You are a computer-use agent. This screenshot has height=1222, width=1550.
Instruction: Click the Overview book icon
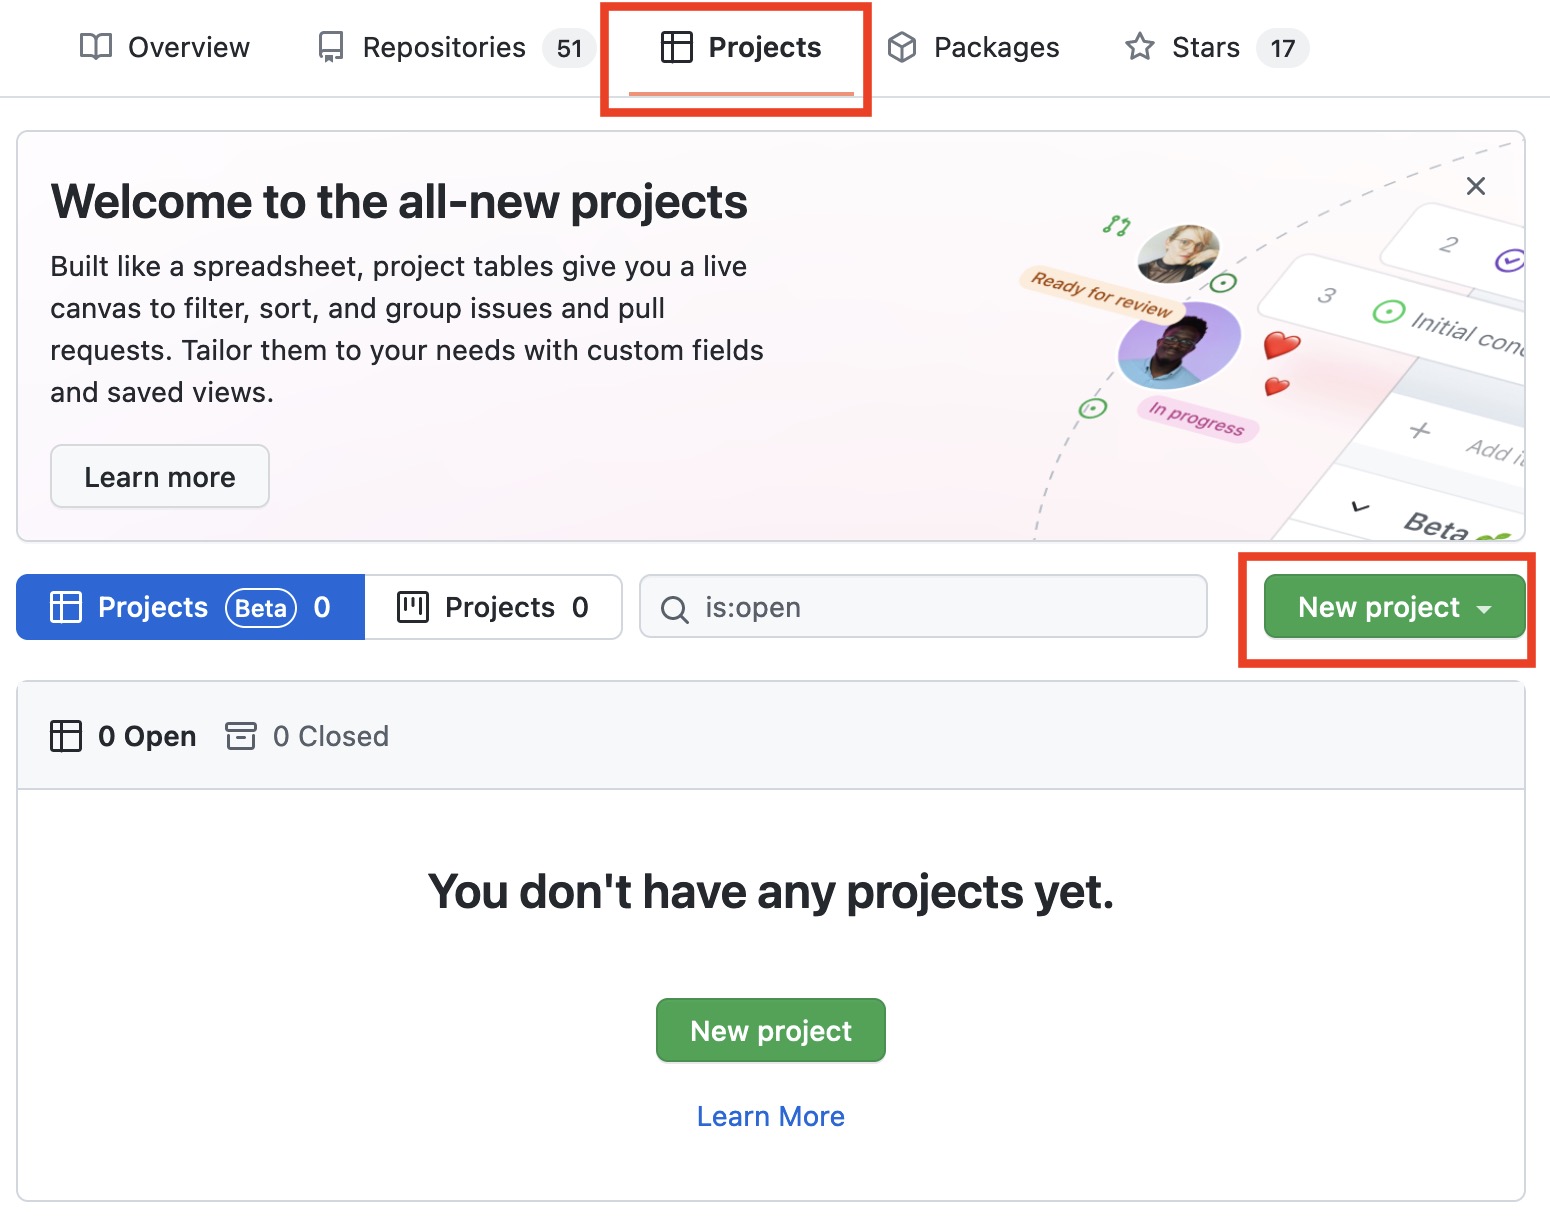click(x=96, y=47)
